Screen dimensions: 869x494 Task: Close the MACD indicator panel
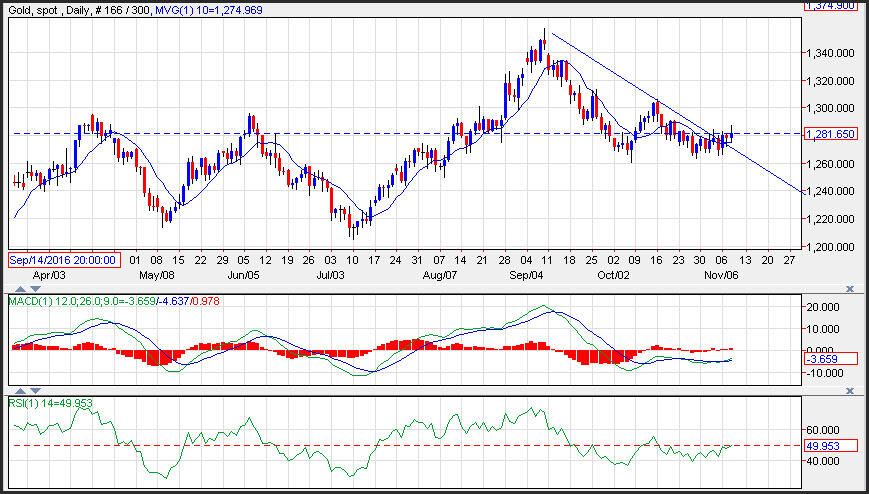pyautogui.click(x=849, y=288)
